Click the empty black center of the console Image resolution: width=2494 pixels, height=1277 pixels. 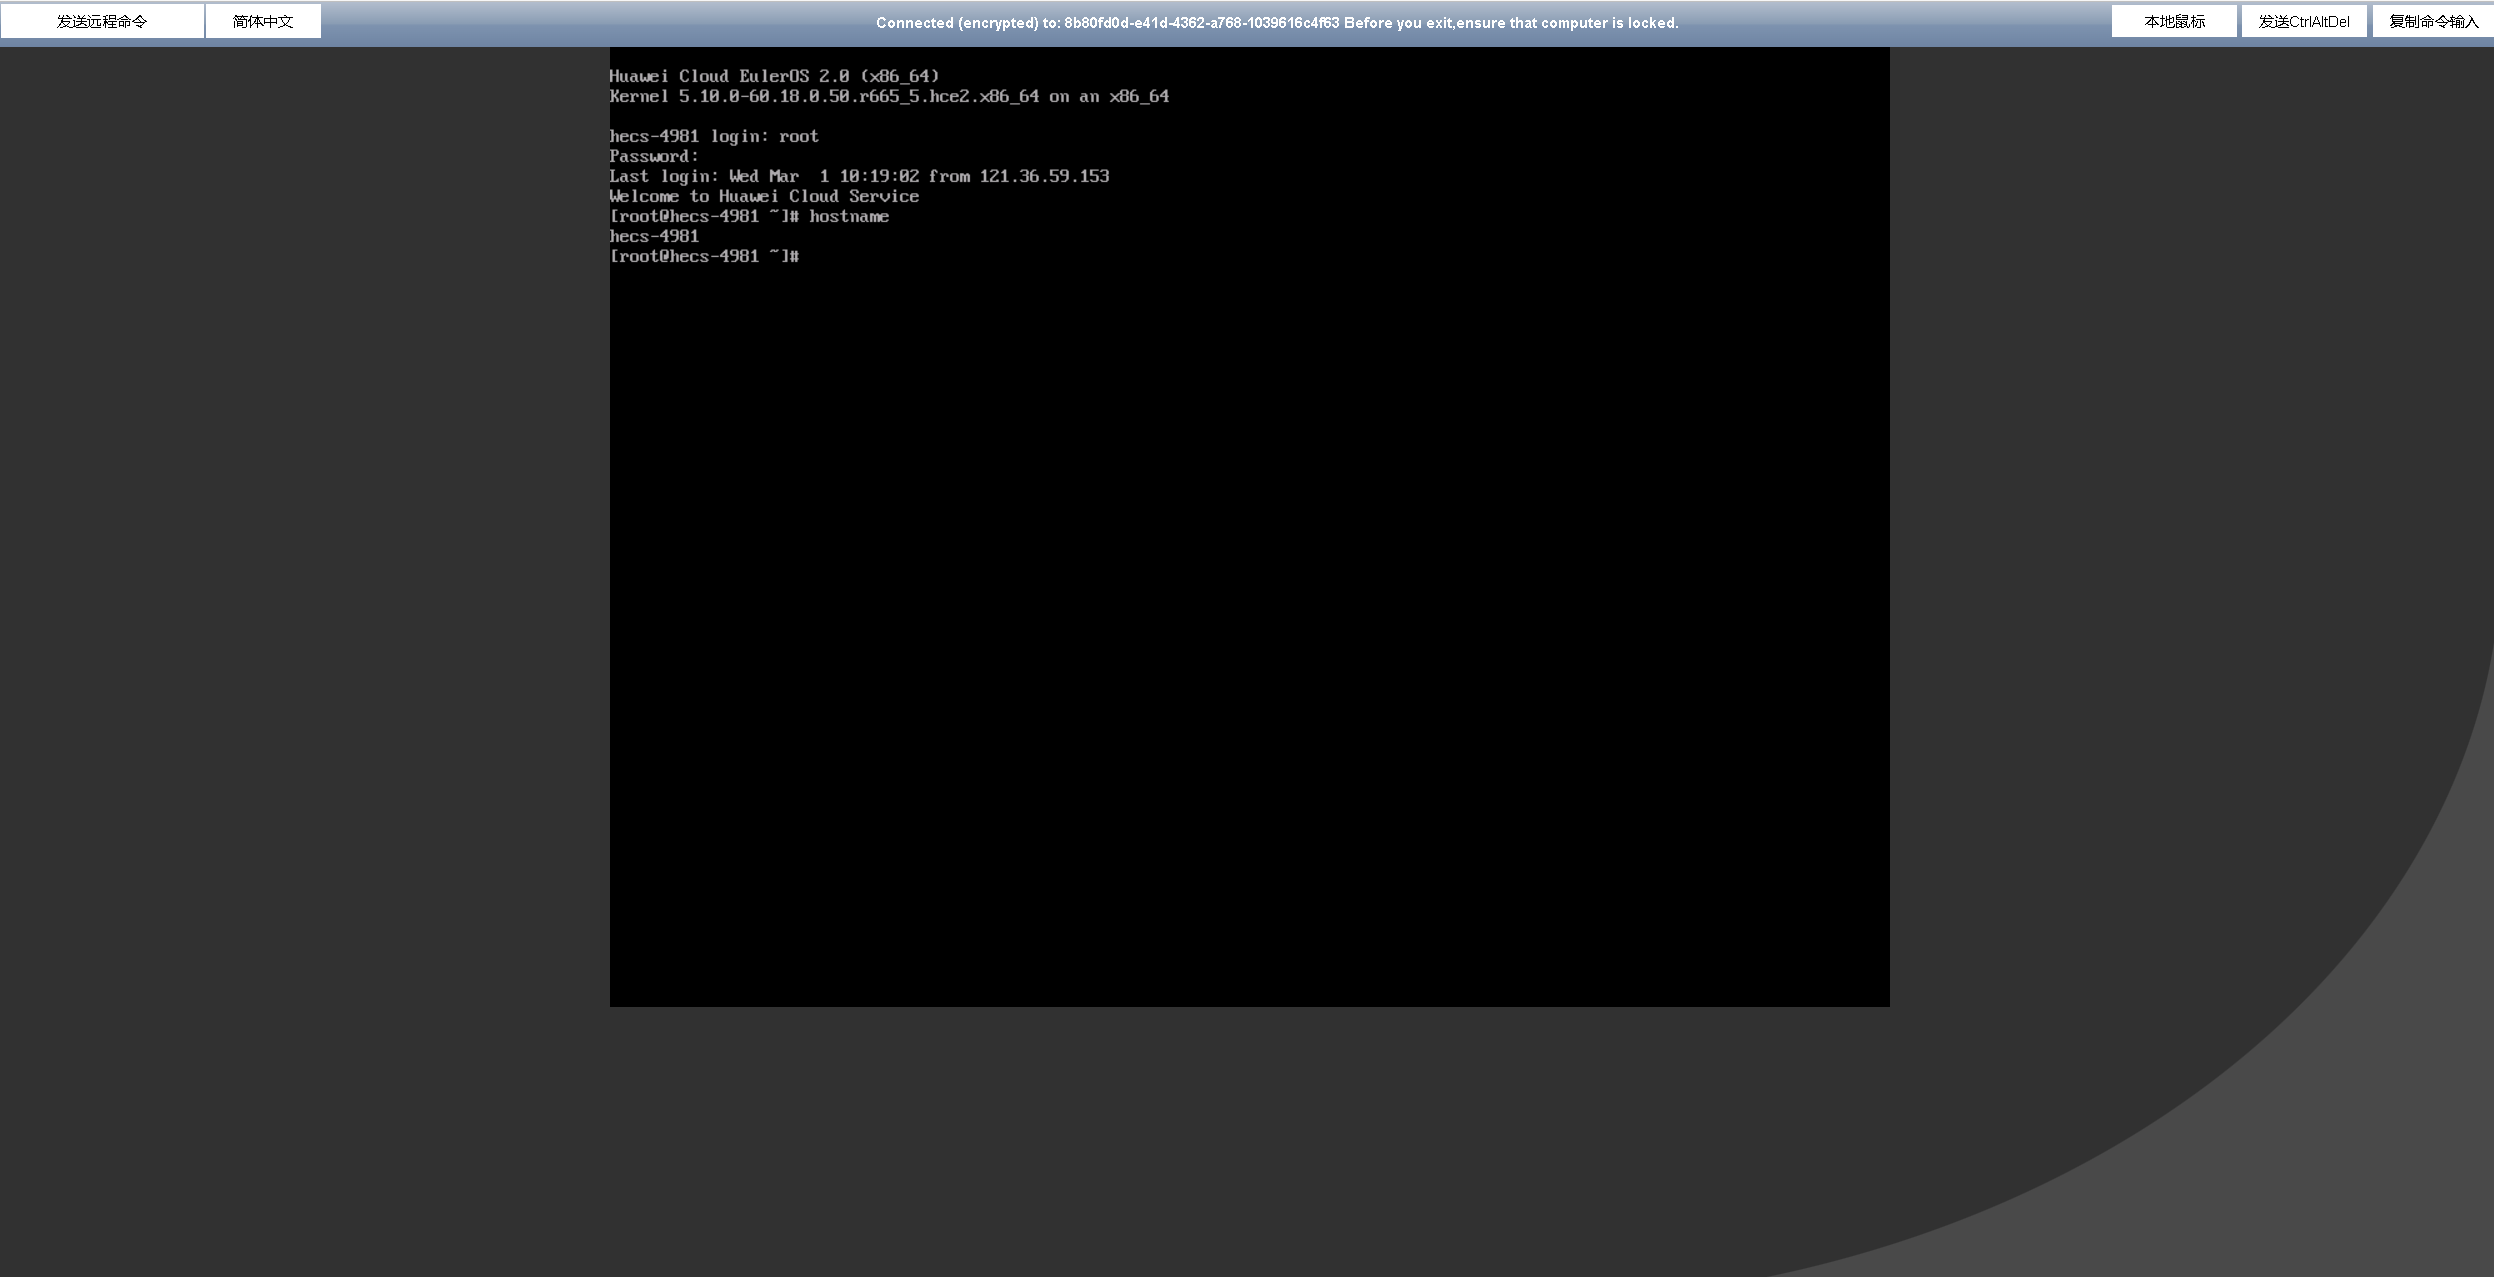(1249, 600)
